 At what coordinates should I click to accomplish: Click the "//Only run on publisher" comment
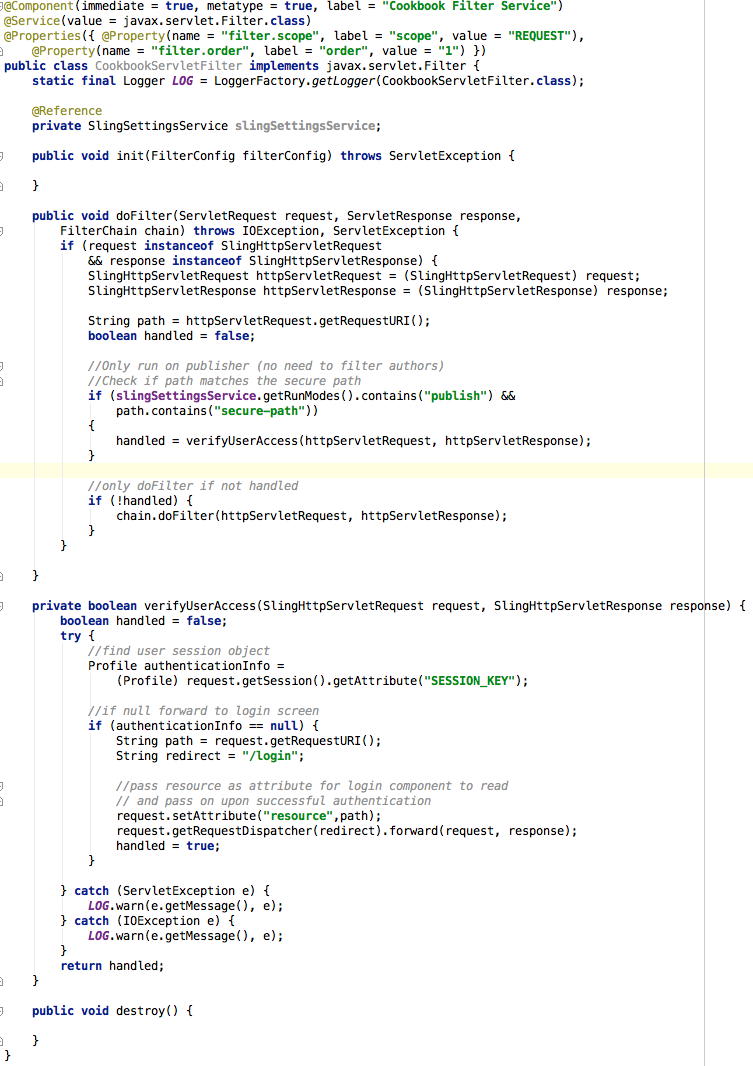pos(266,366)
